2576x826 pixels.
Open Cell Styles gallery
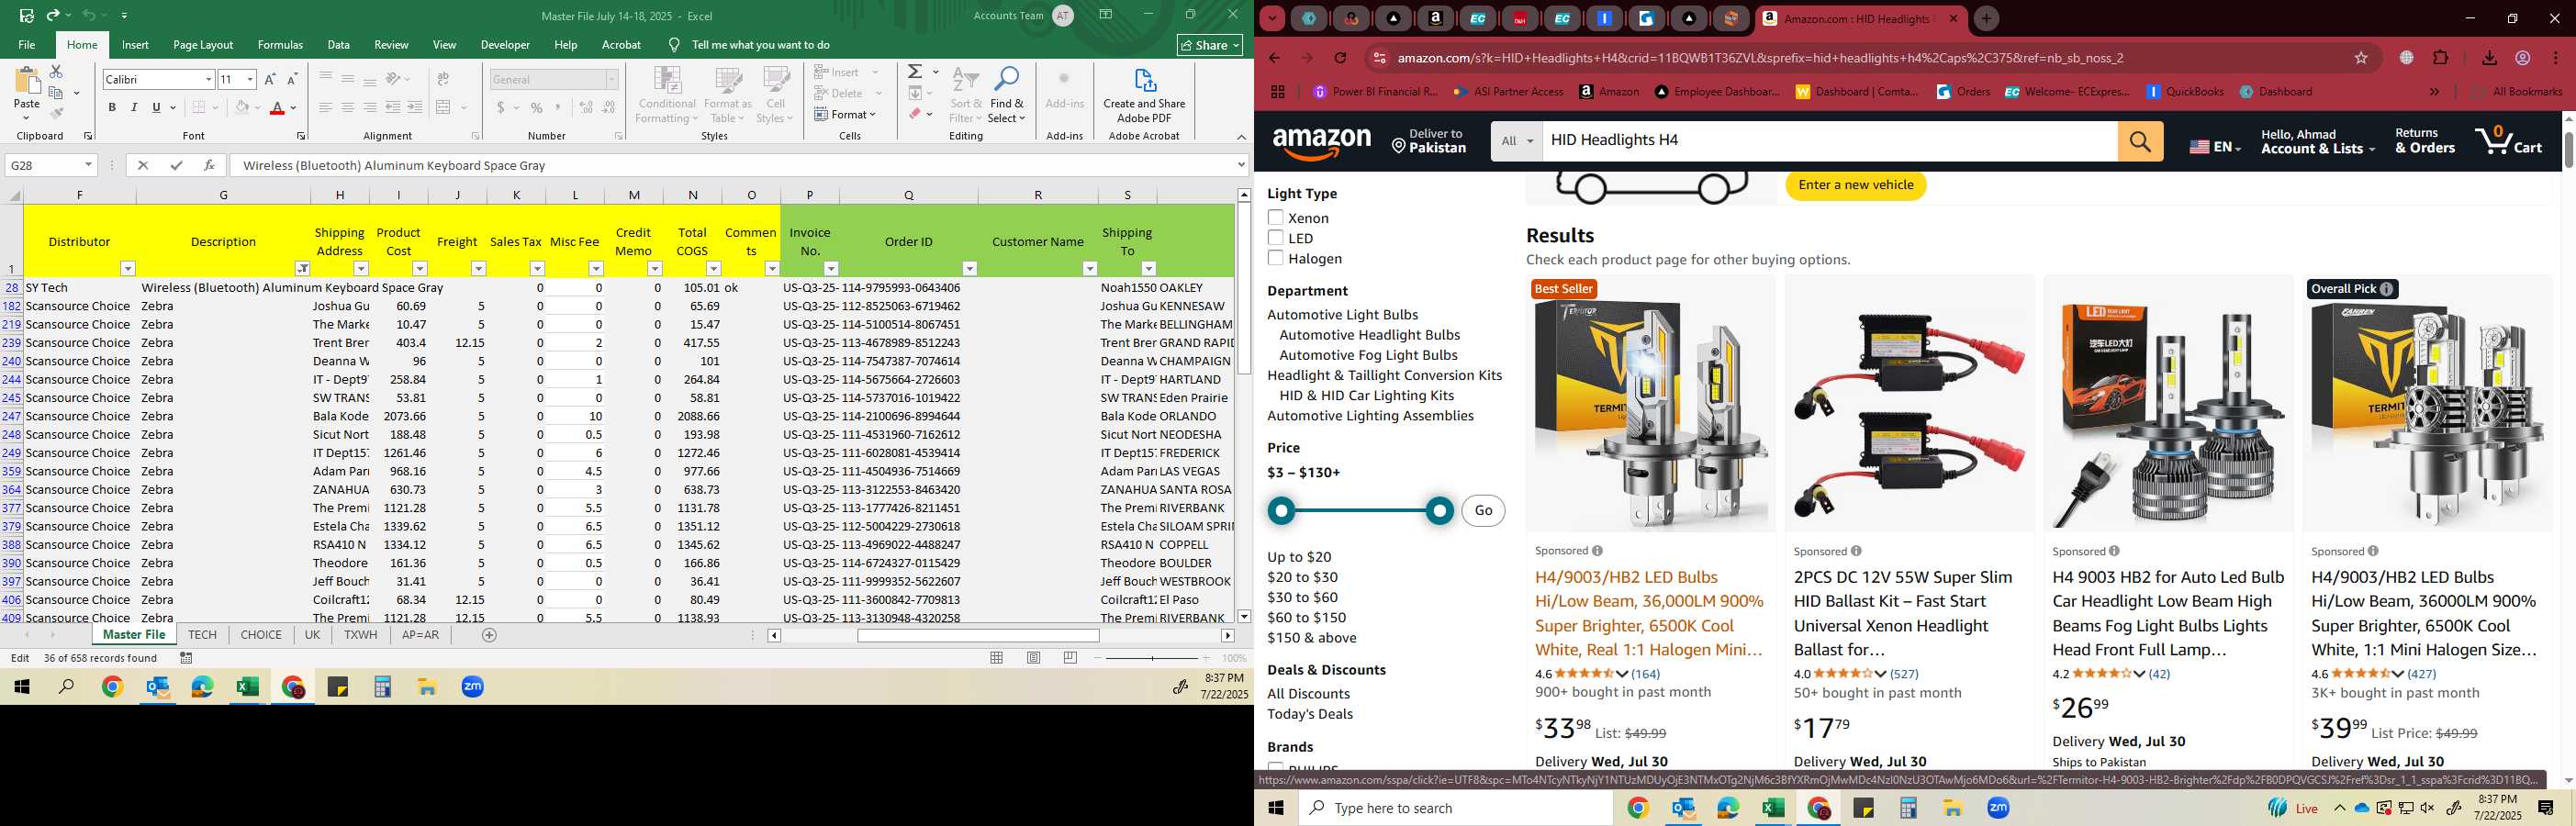[776, 94]
